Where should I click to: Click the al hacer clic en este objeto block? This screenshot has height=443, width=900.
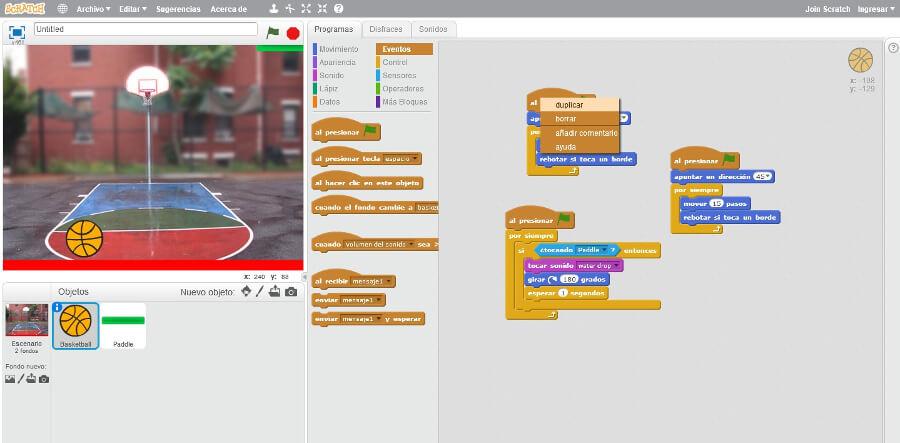point(367,183)
